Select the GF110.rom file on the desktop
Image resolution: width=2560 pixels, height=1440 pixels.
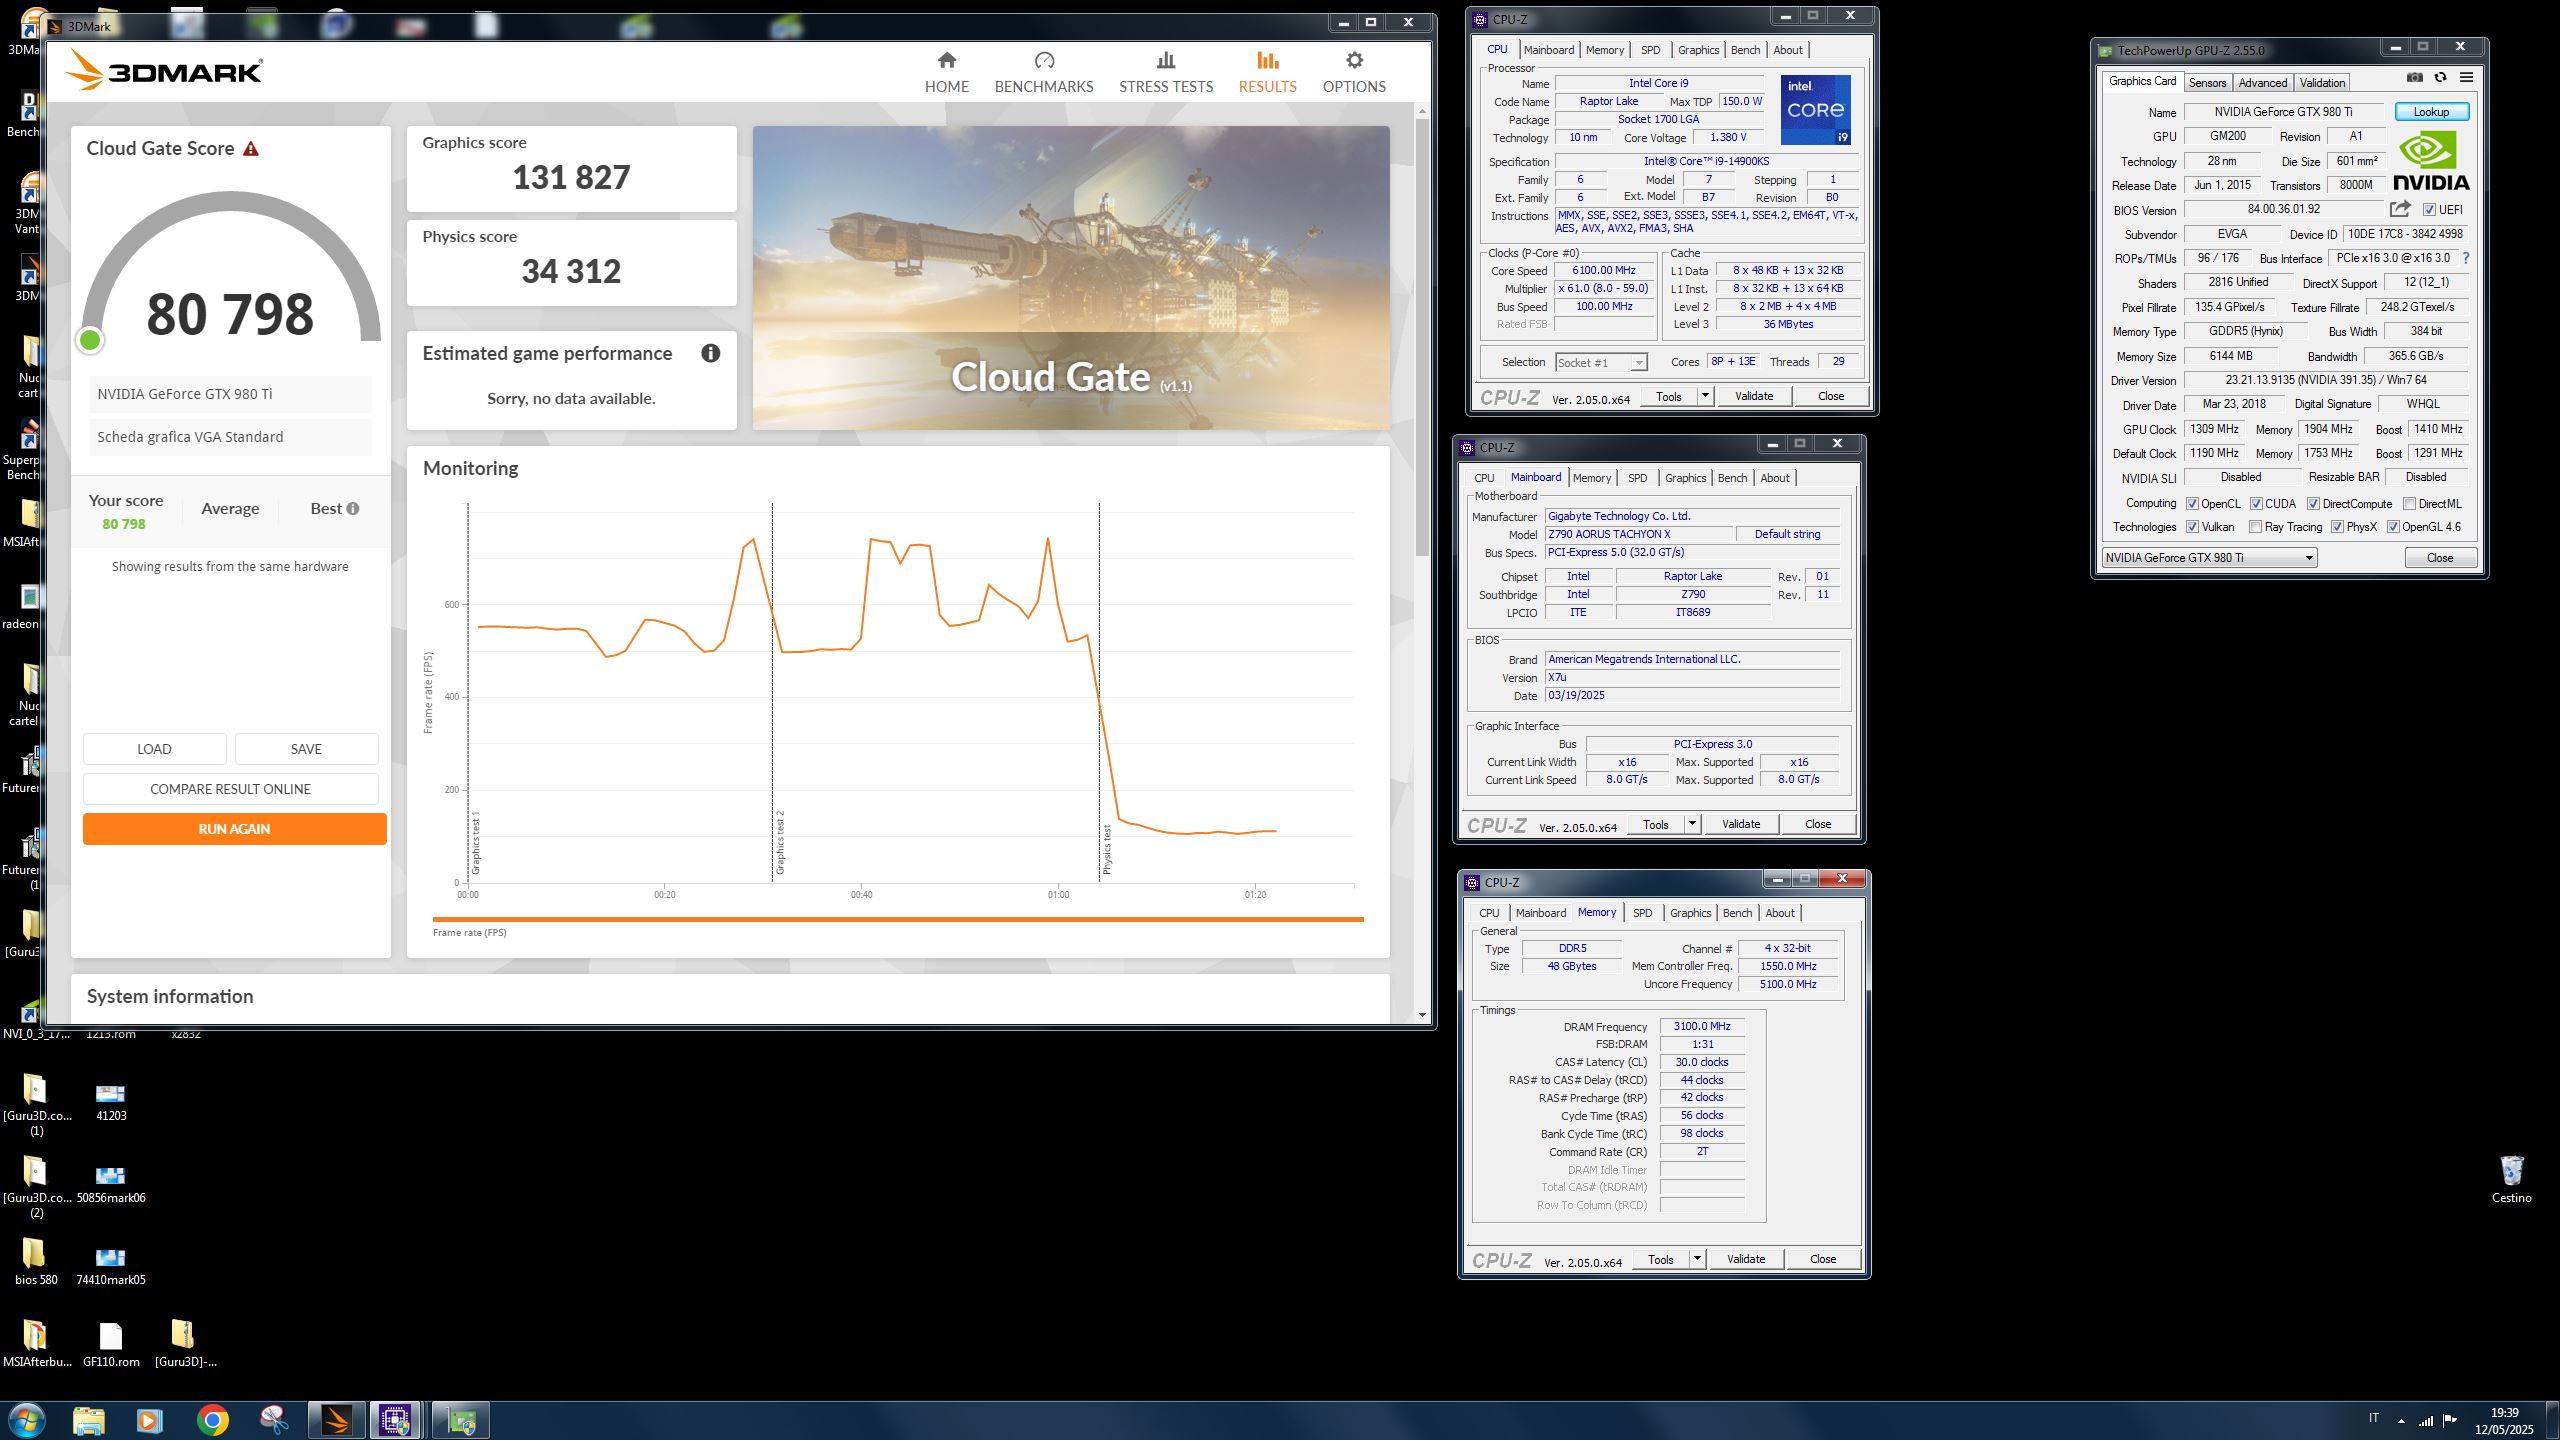coord(110,1343)
